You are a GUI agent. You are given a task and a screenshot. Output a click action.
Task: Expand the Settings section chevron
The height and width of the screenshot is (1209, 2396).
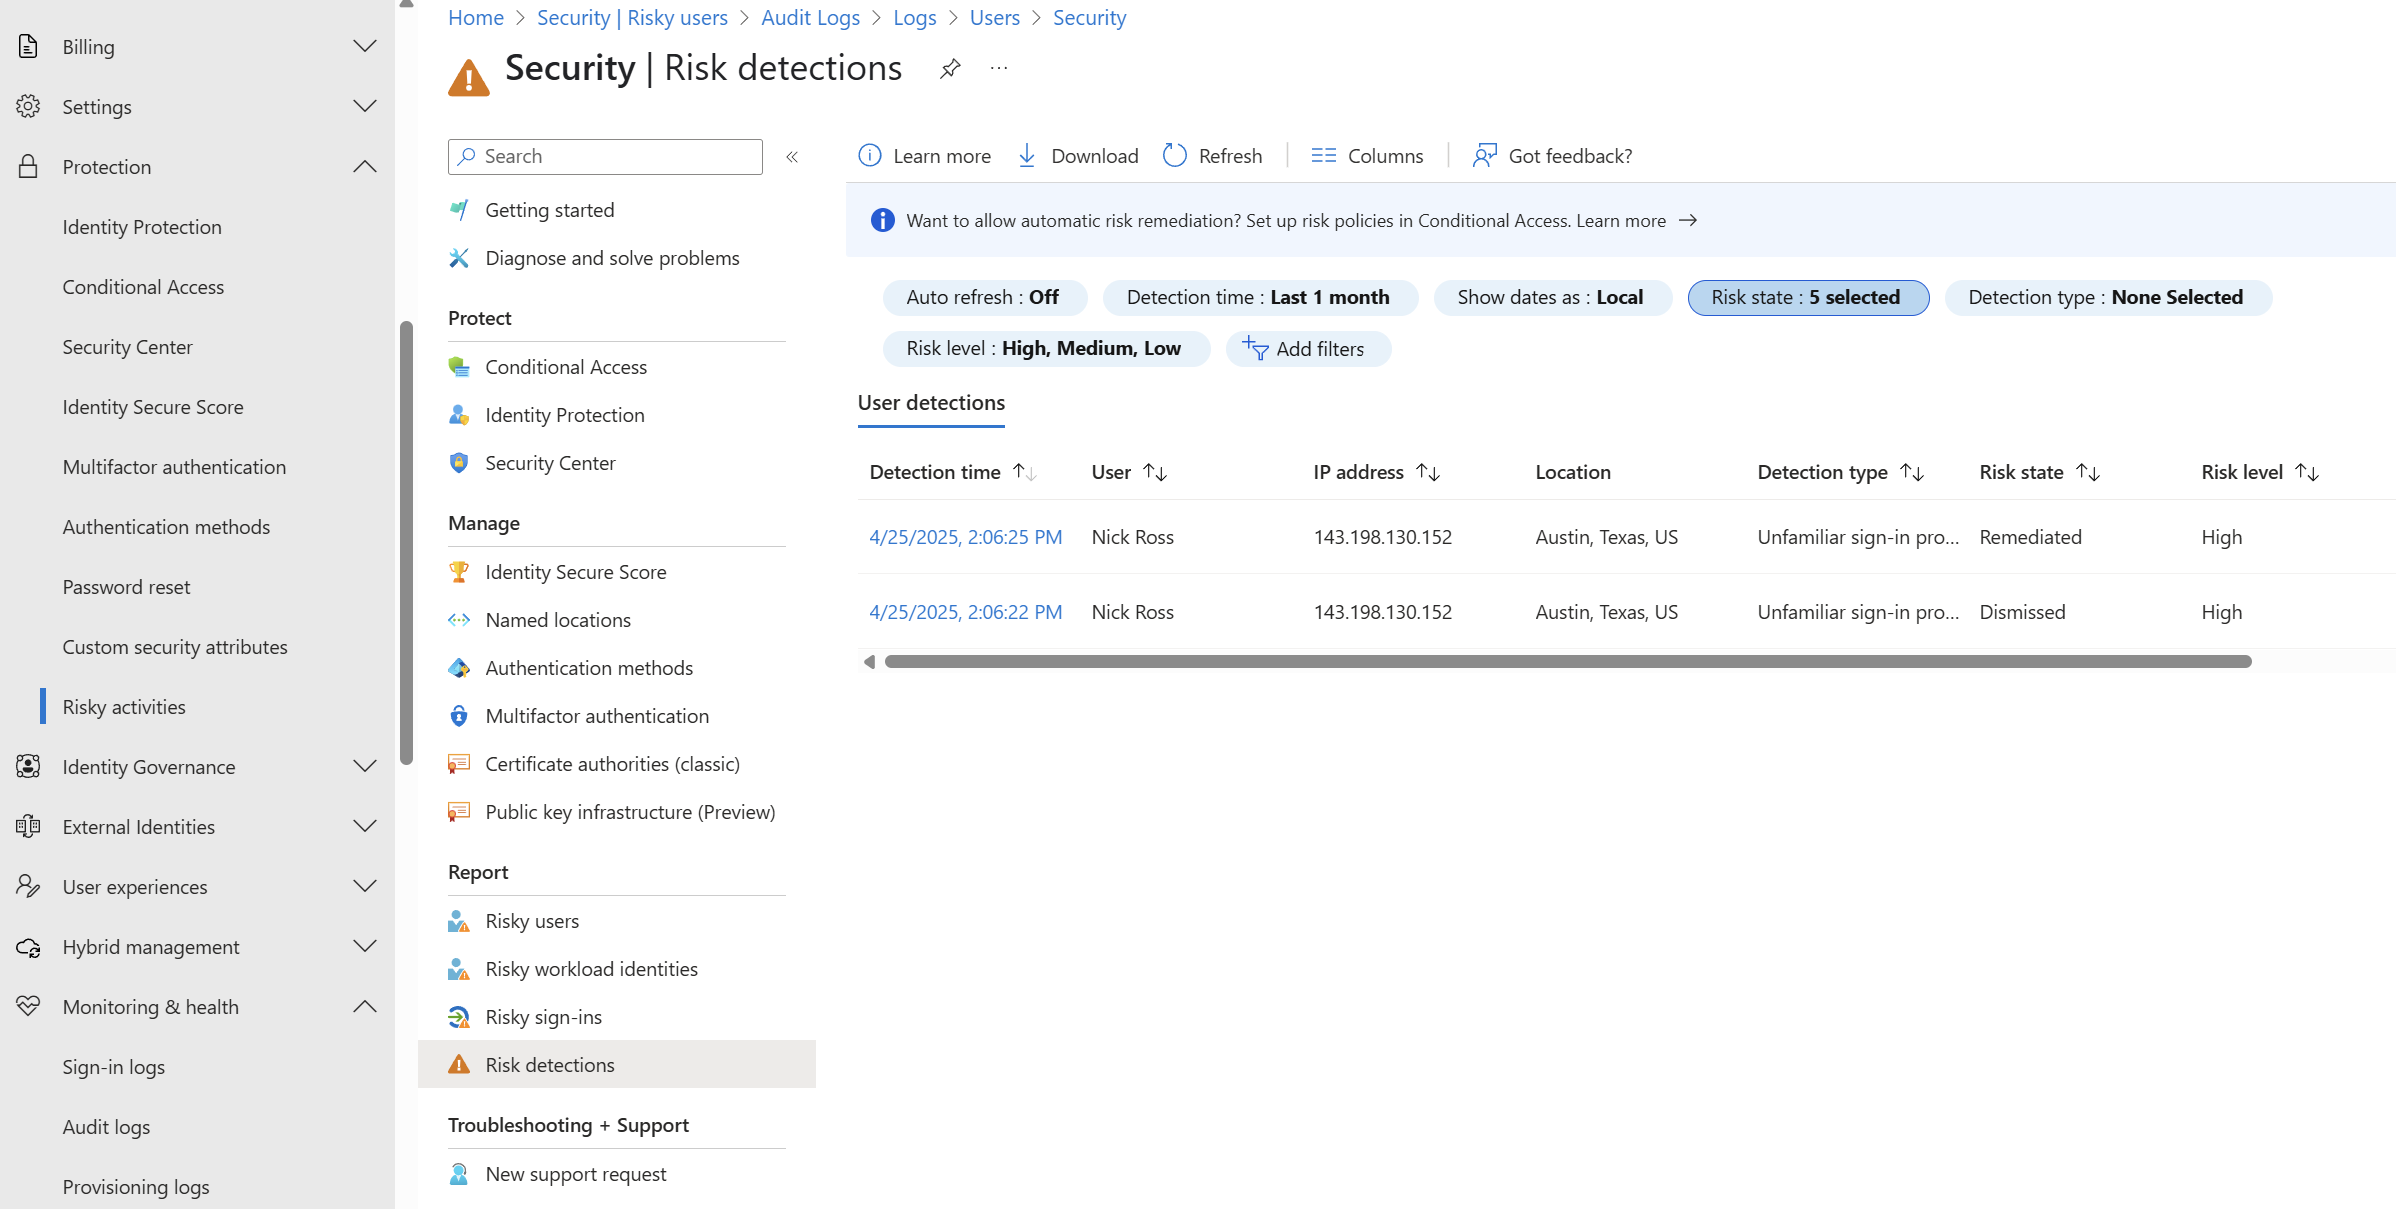tap(365, 106)
